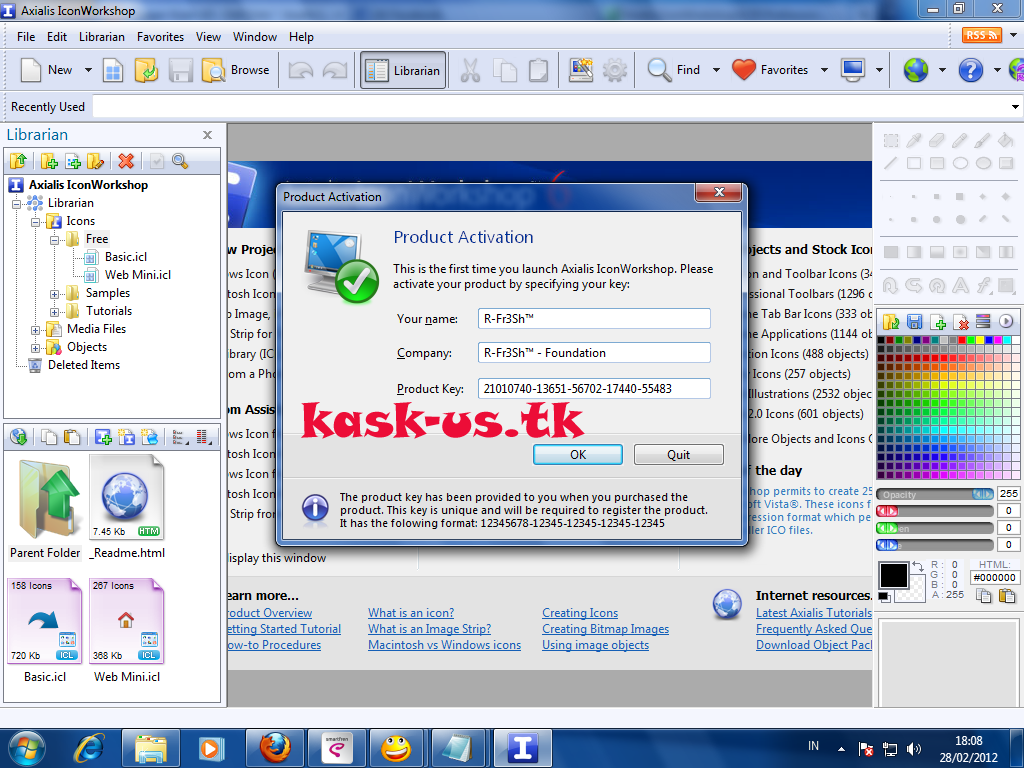The height and width of the screenshot is (768, 1024).
Task: Swap foreground and background colors
Action: 918,566
